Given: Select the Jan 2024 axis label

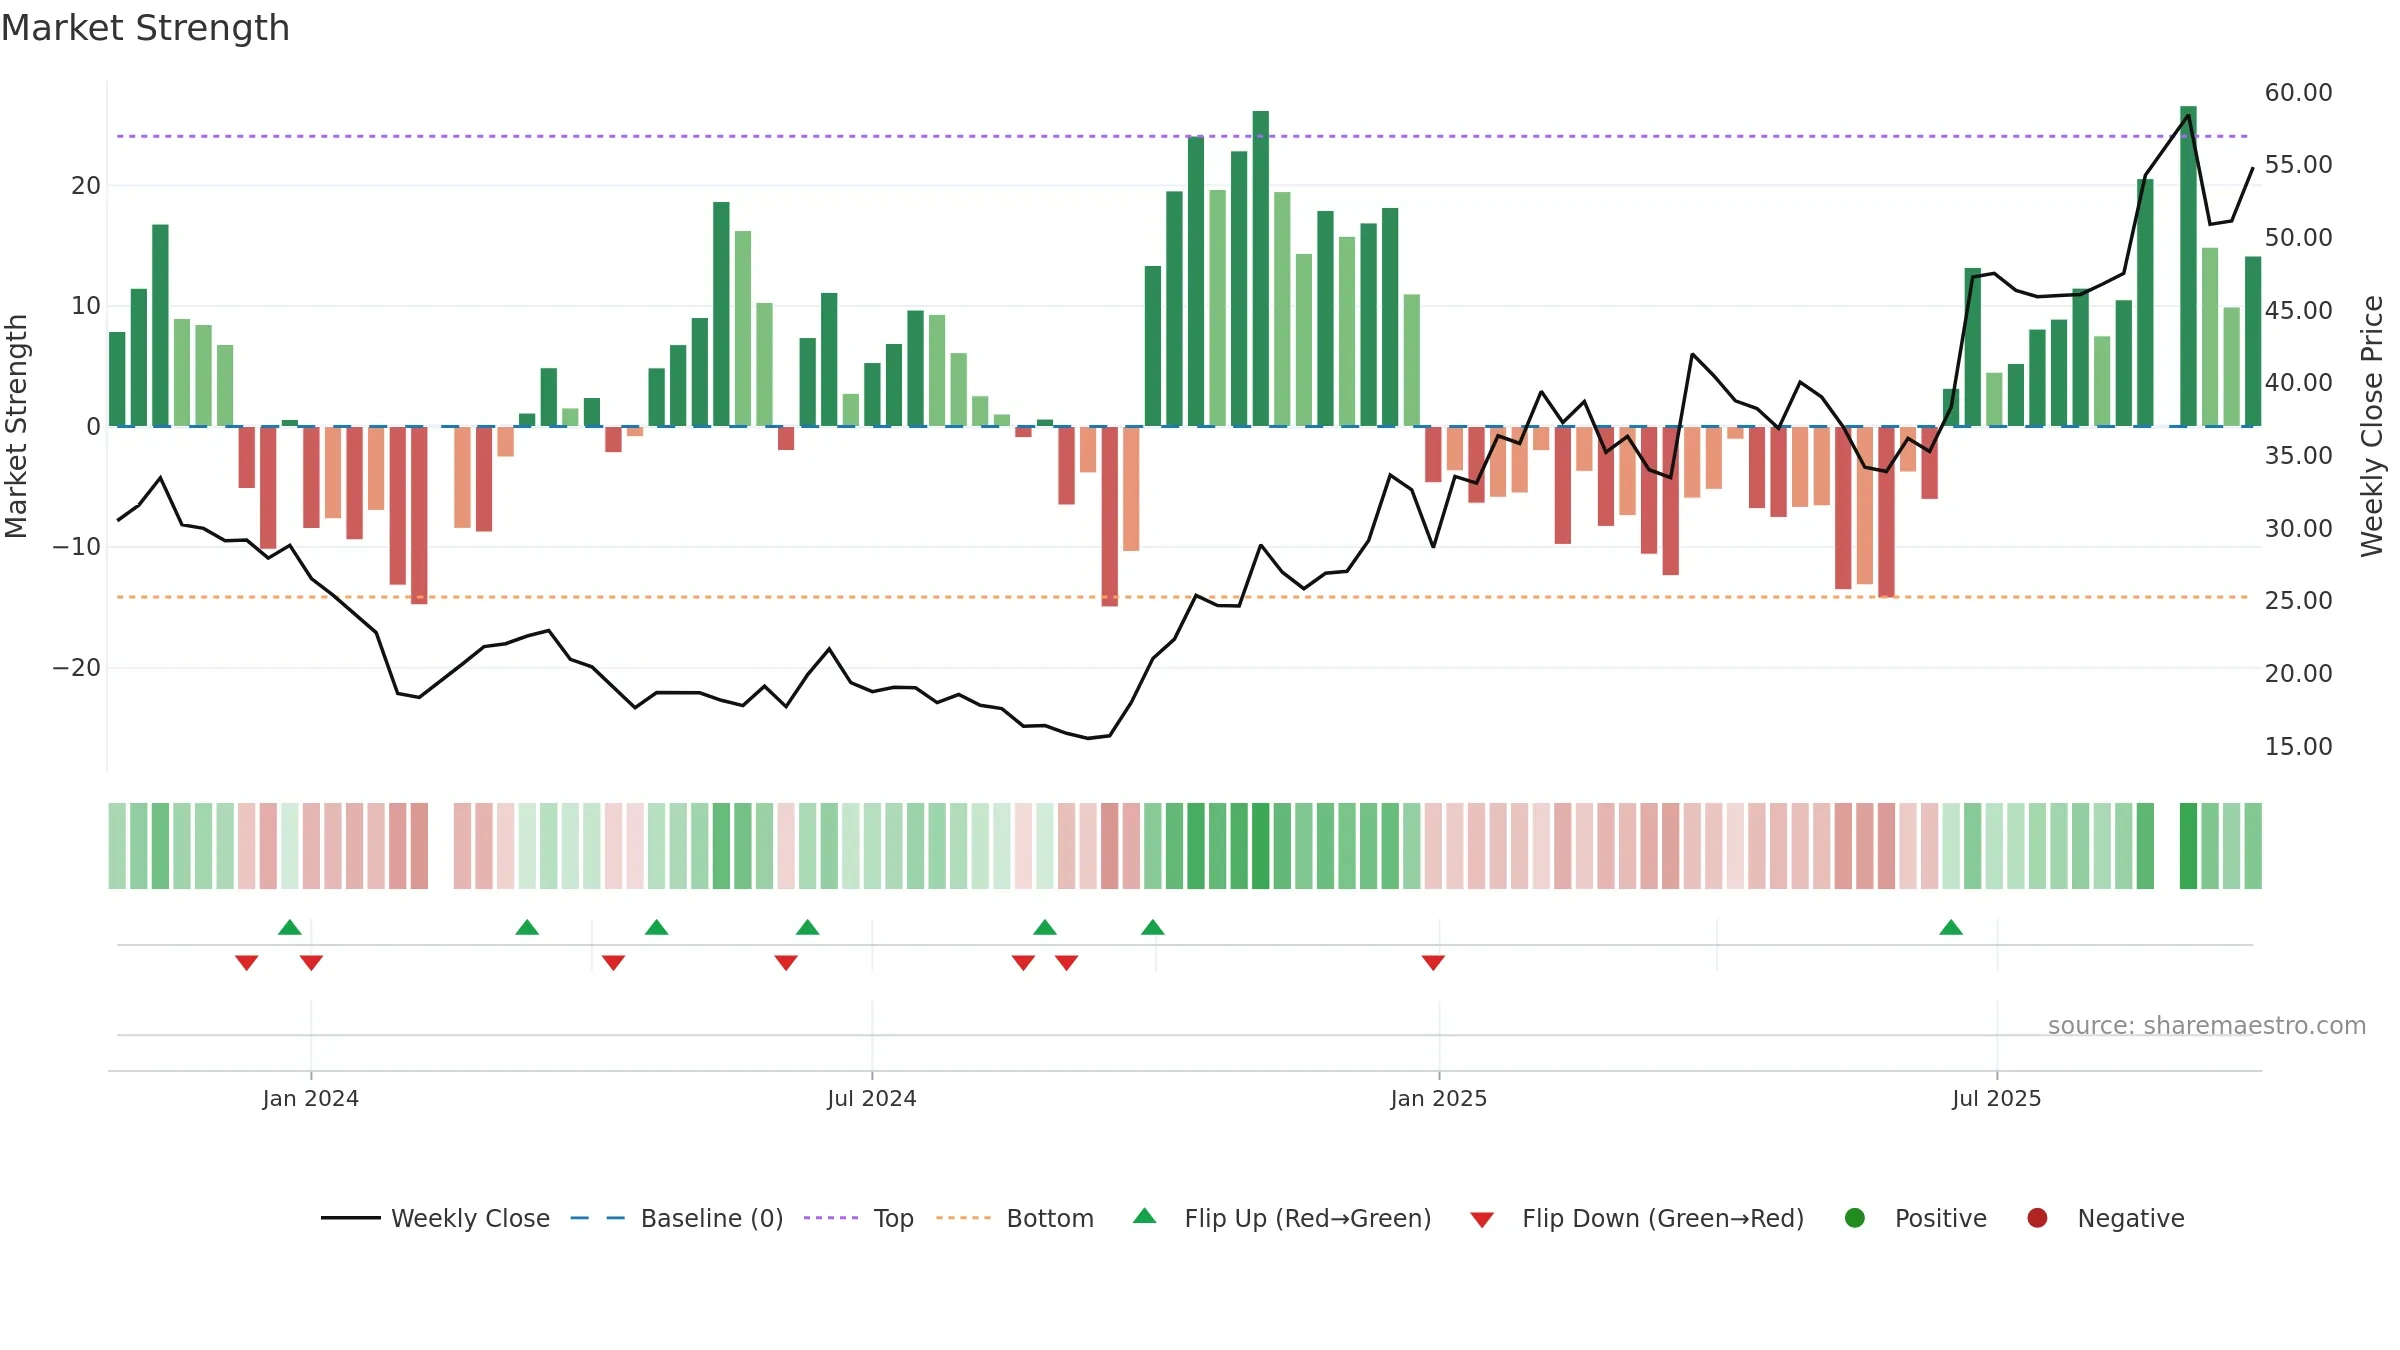Looking at the screenshot, I should pyautogui.click(x=311, y=1098).
